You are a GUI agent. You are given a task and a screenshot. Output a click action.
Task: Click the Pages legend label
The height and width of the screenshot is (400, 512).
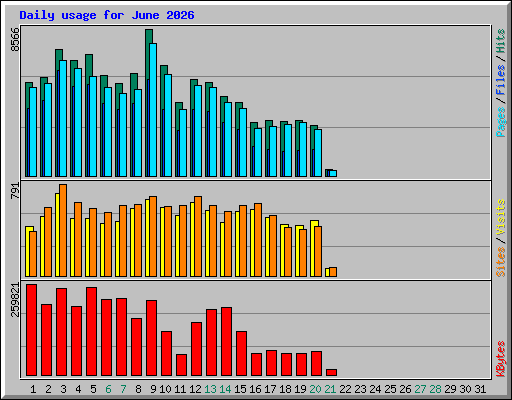501,122
